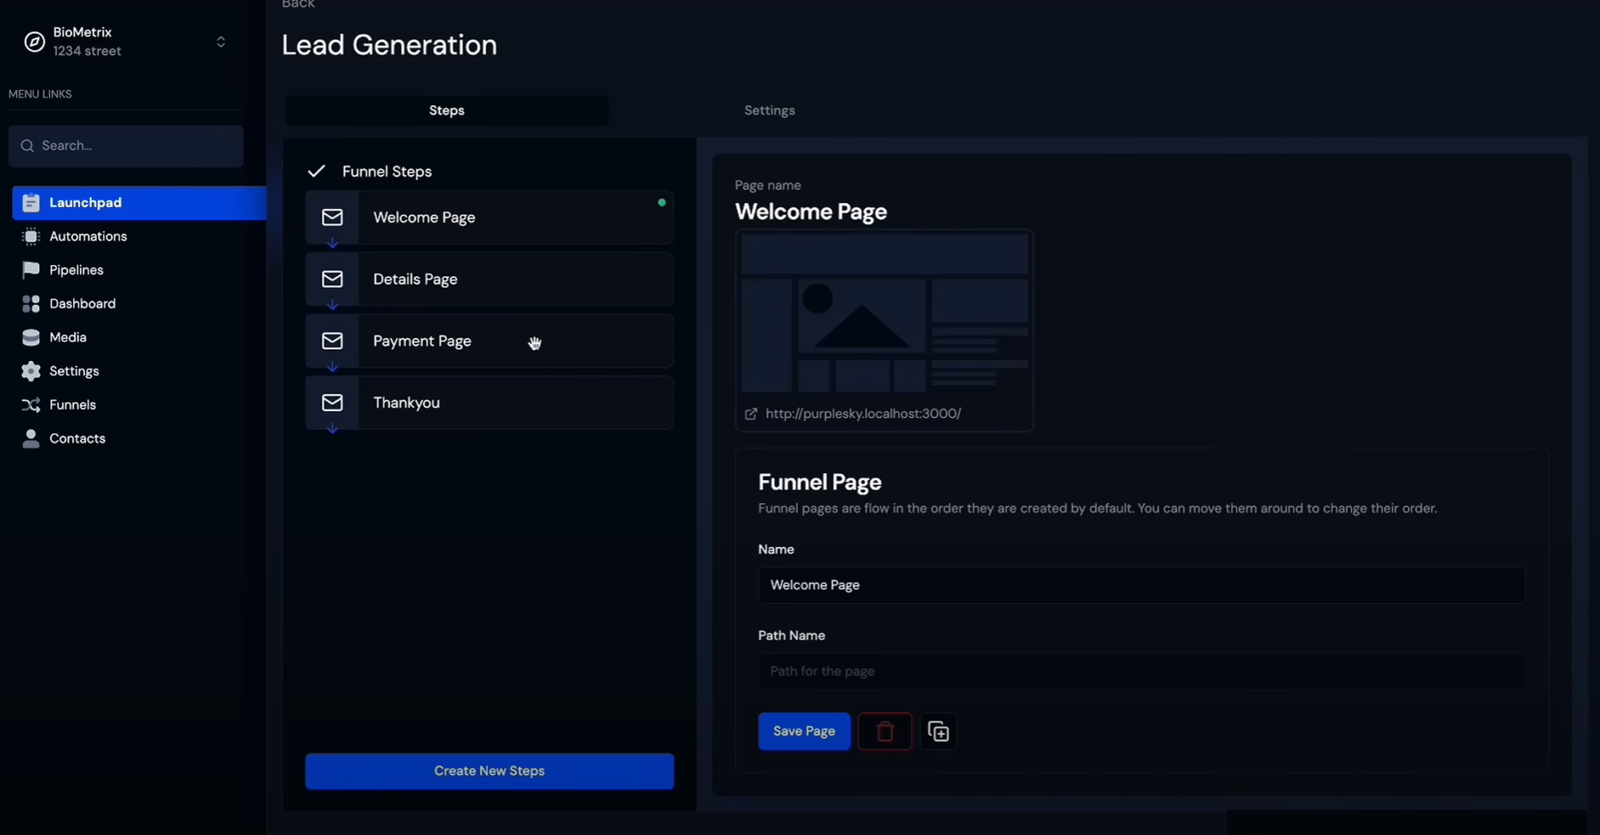Open the purplesky.localhost:3000 link

point(863,414)
